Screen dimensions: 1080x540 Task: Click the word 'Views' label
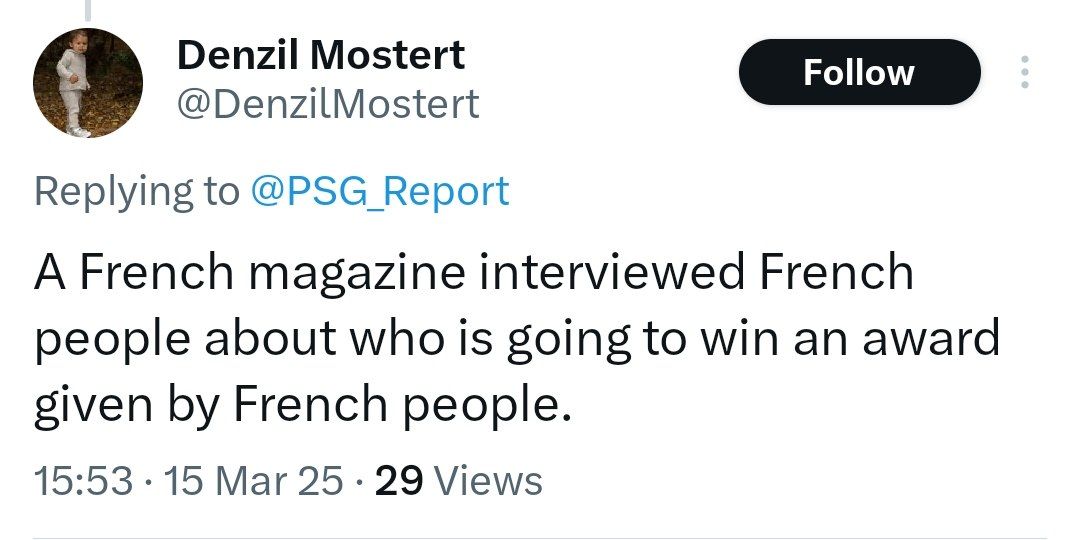tap(489, 480)
